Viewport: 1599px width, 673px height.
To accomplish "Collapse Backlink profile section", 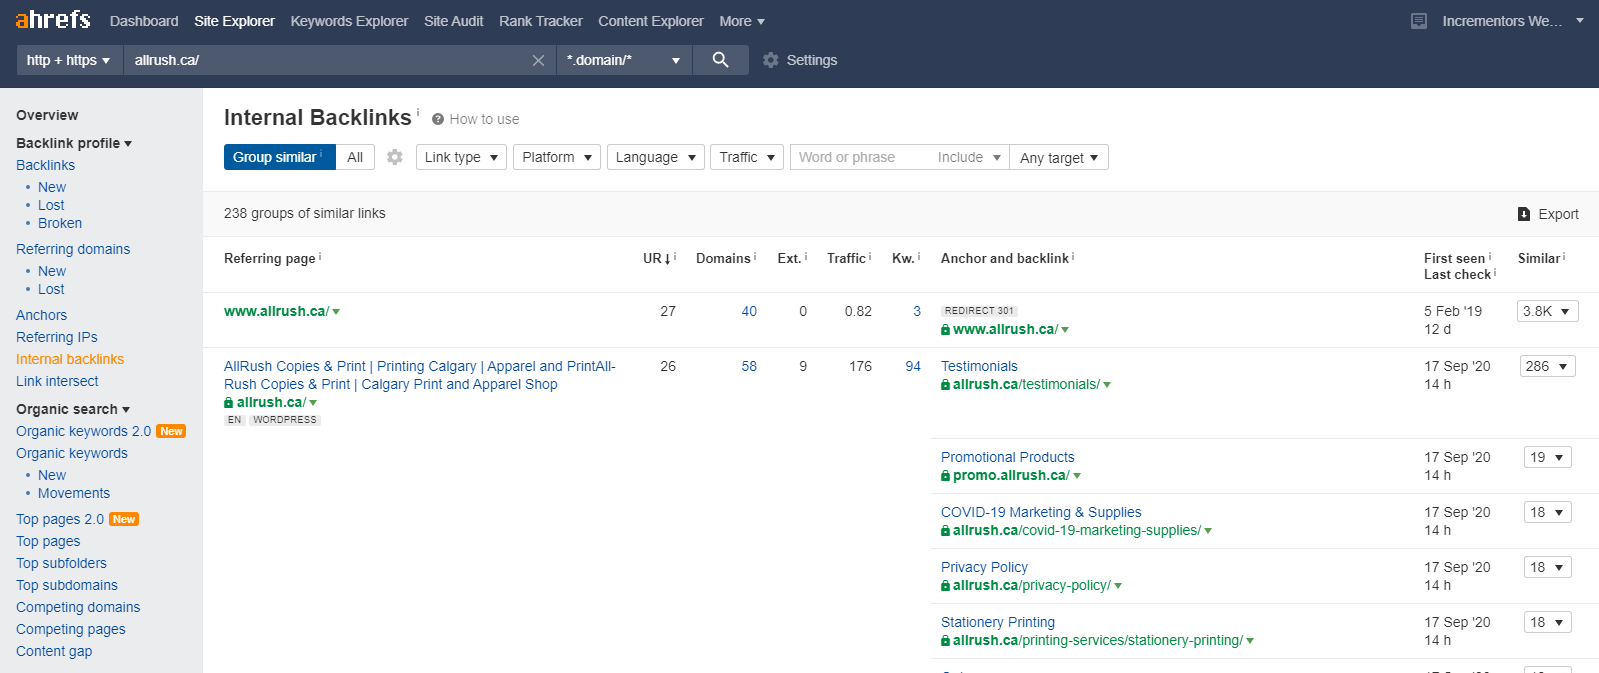I will (74, 143).
